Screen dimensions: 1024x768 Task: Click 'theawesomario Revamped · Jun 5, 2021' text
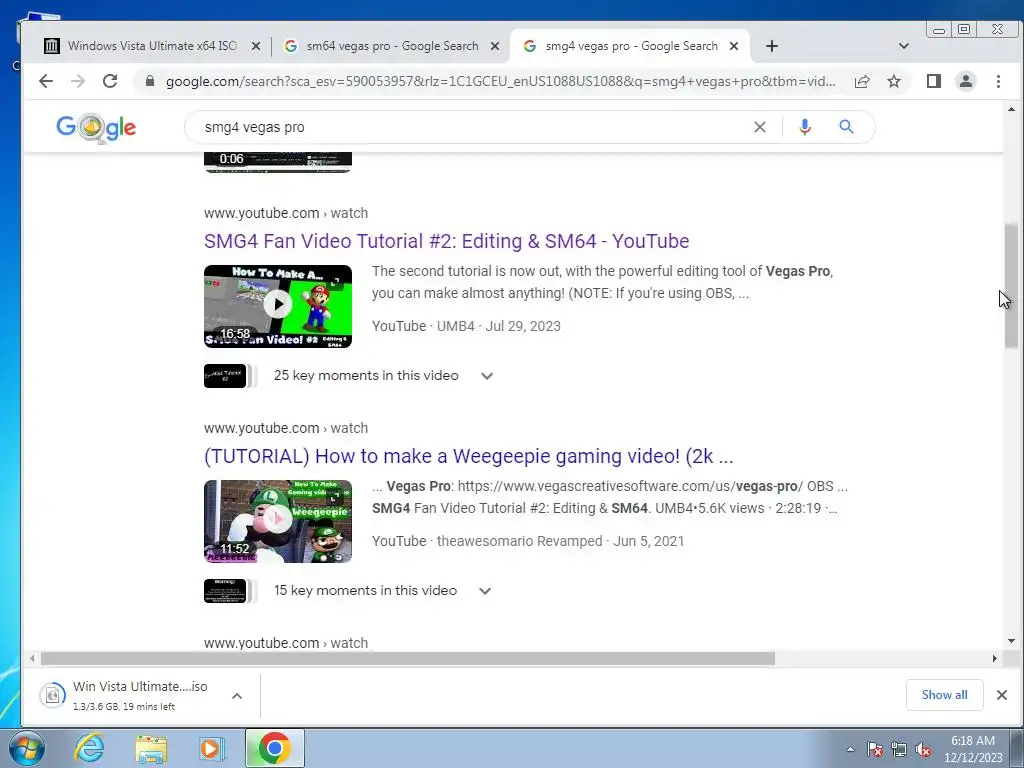tap(560, 541)
